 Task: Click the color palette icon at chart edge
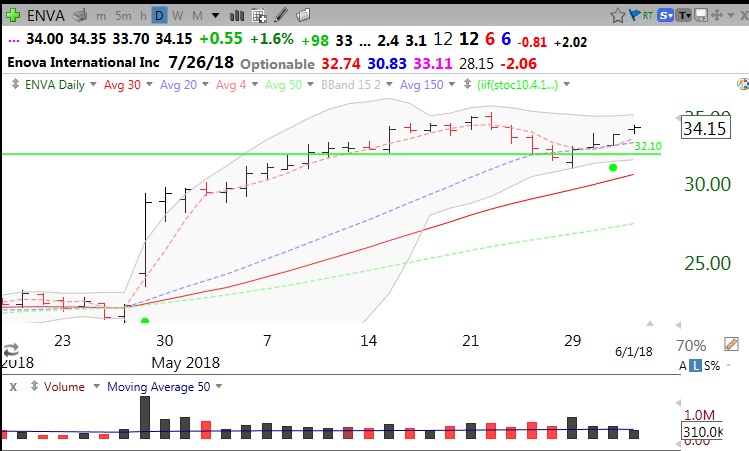click(x=743, y=85)
